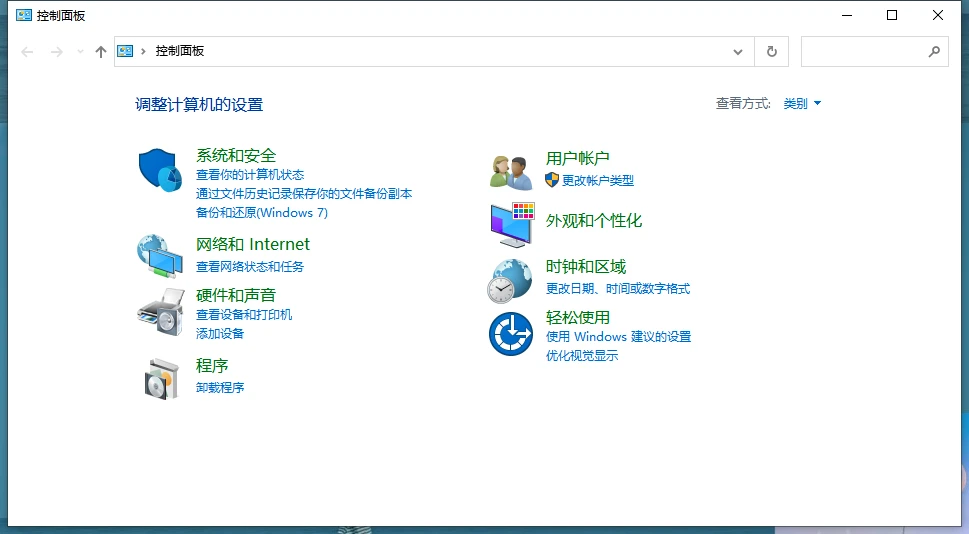Screen dimensions: 969x534
Task: Open 系统和安全 category heading
Action: [236, 156]
